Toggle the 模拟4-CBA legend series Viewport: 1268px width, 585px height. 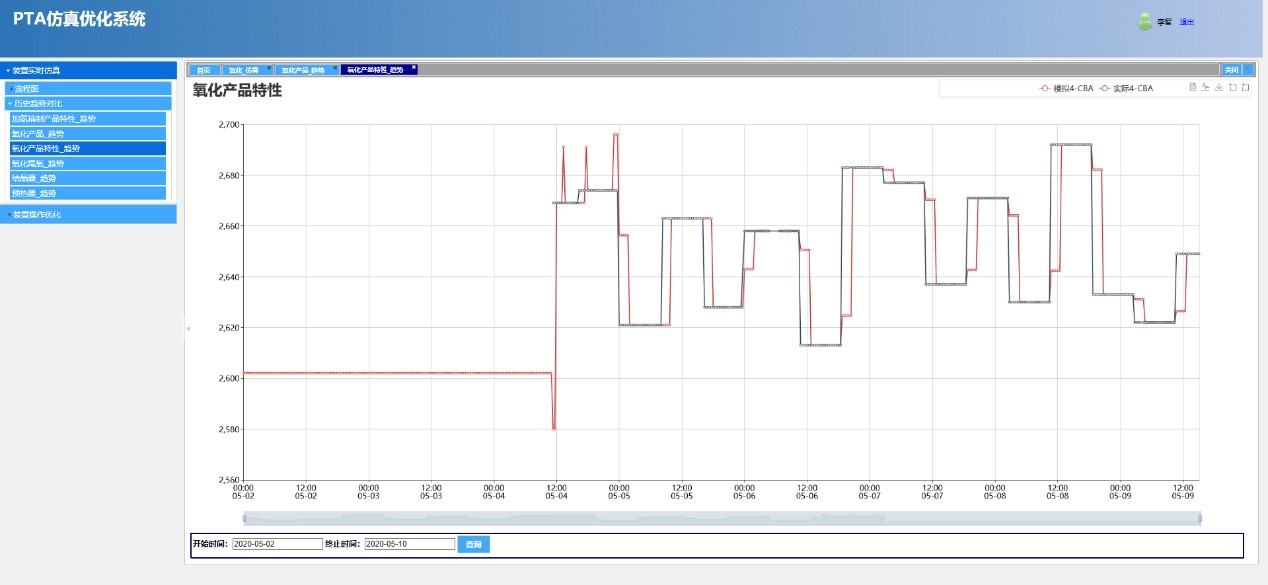point(1066,88)
